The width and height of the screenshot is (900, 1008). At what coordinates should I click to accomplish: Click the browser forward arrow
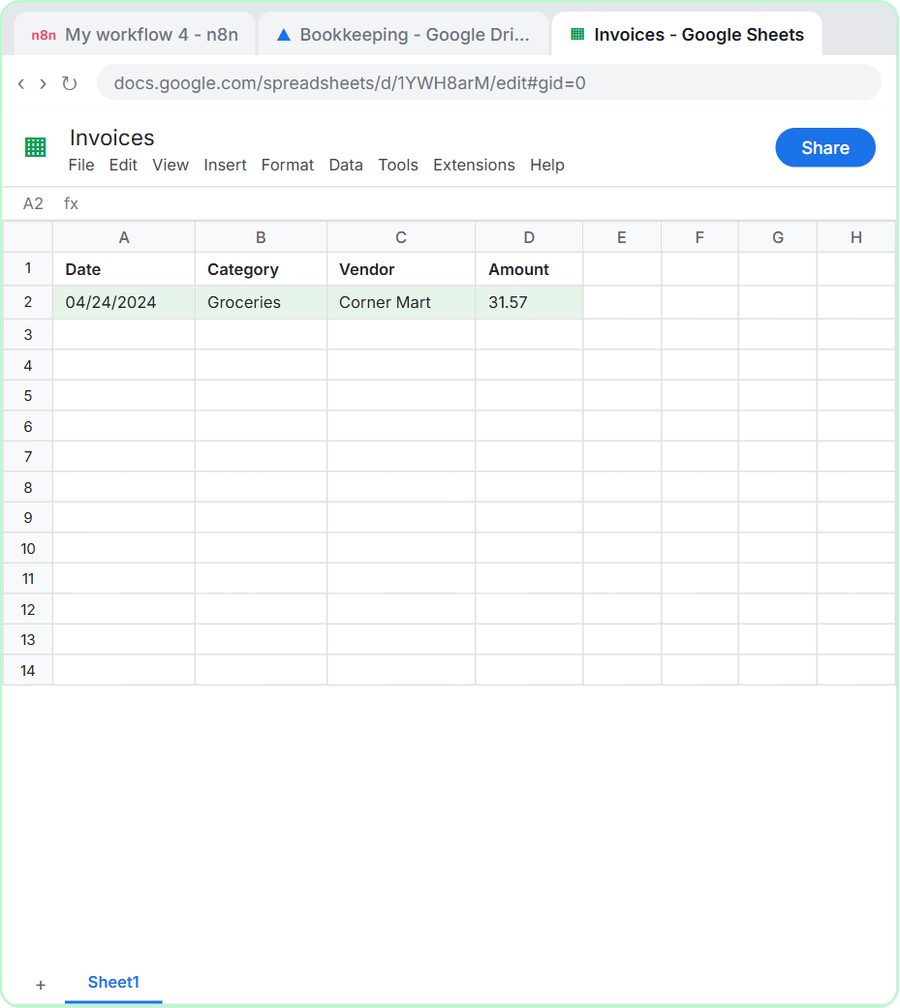pyautogui.click(x=43, y=84)
